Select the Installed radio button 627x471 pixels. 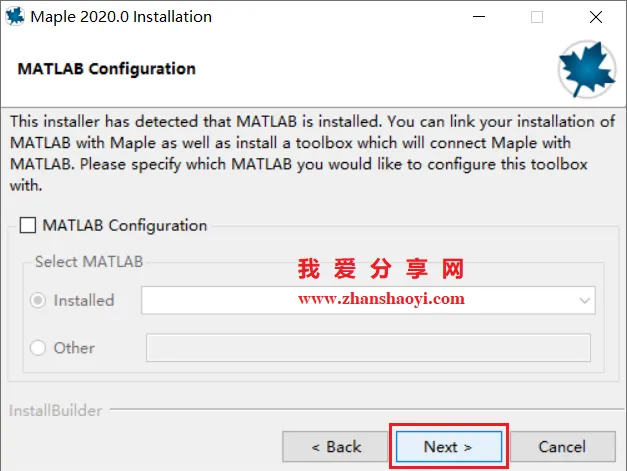[x=38, y=300]
